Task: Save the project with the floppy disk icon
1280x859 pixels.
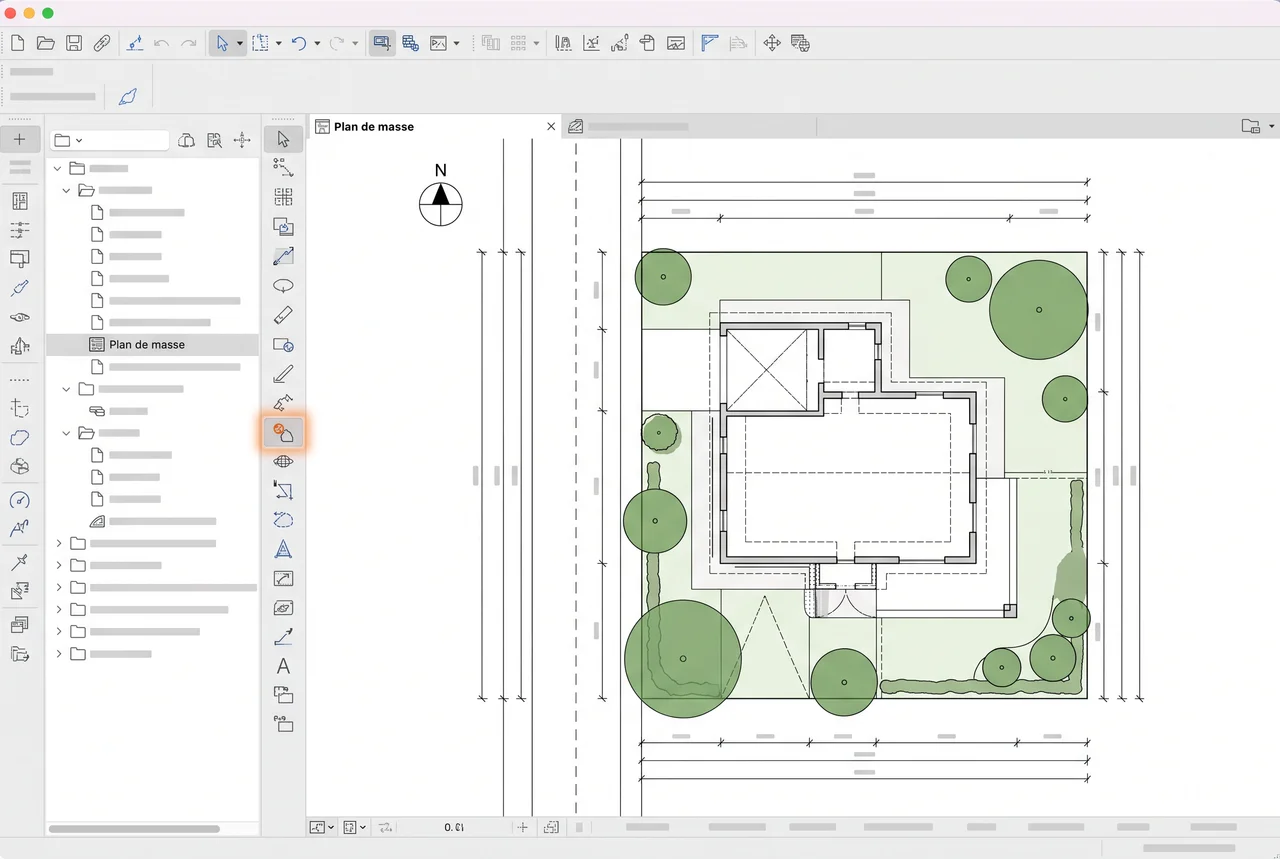Action: (x=74, y=43)
